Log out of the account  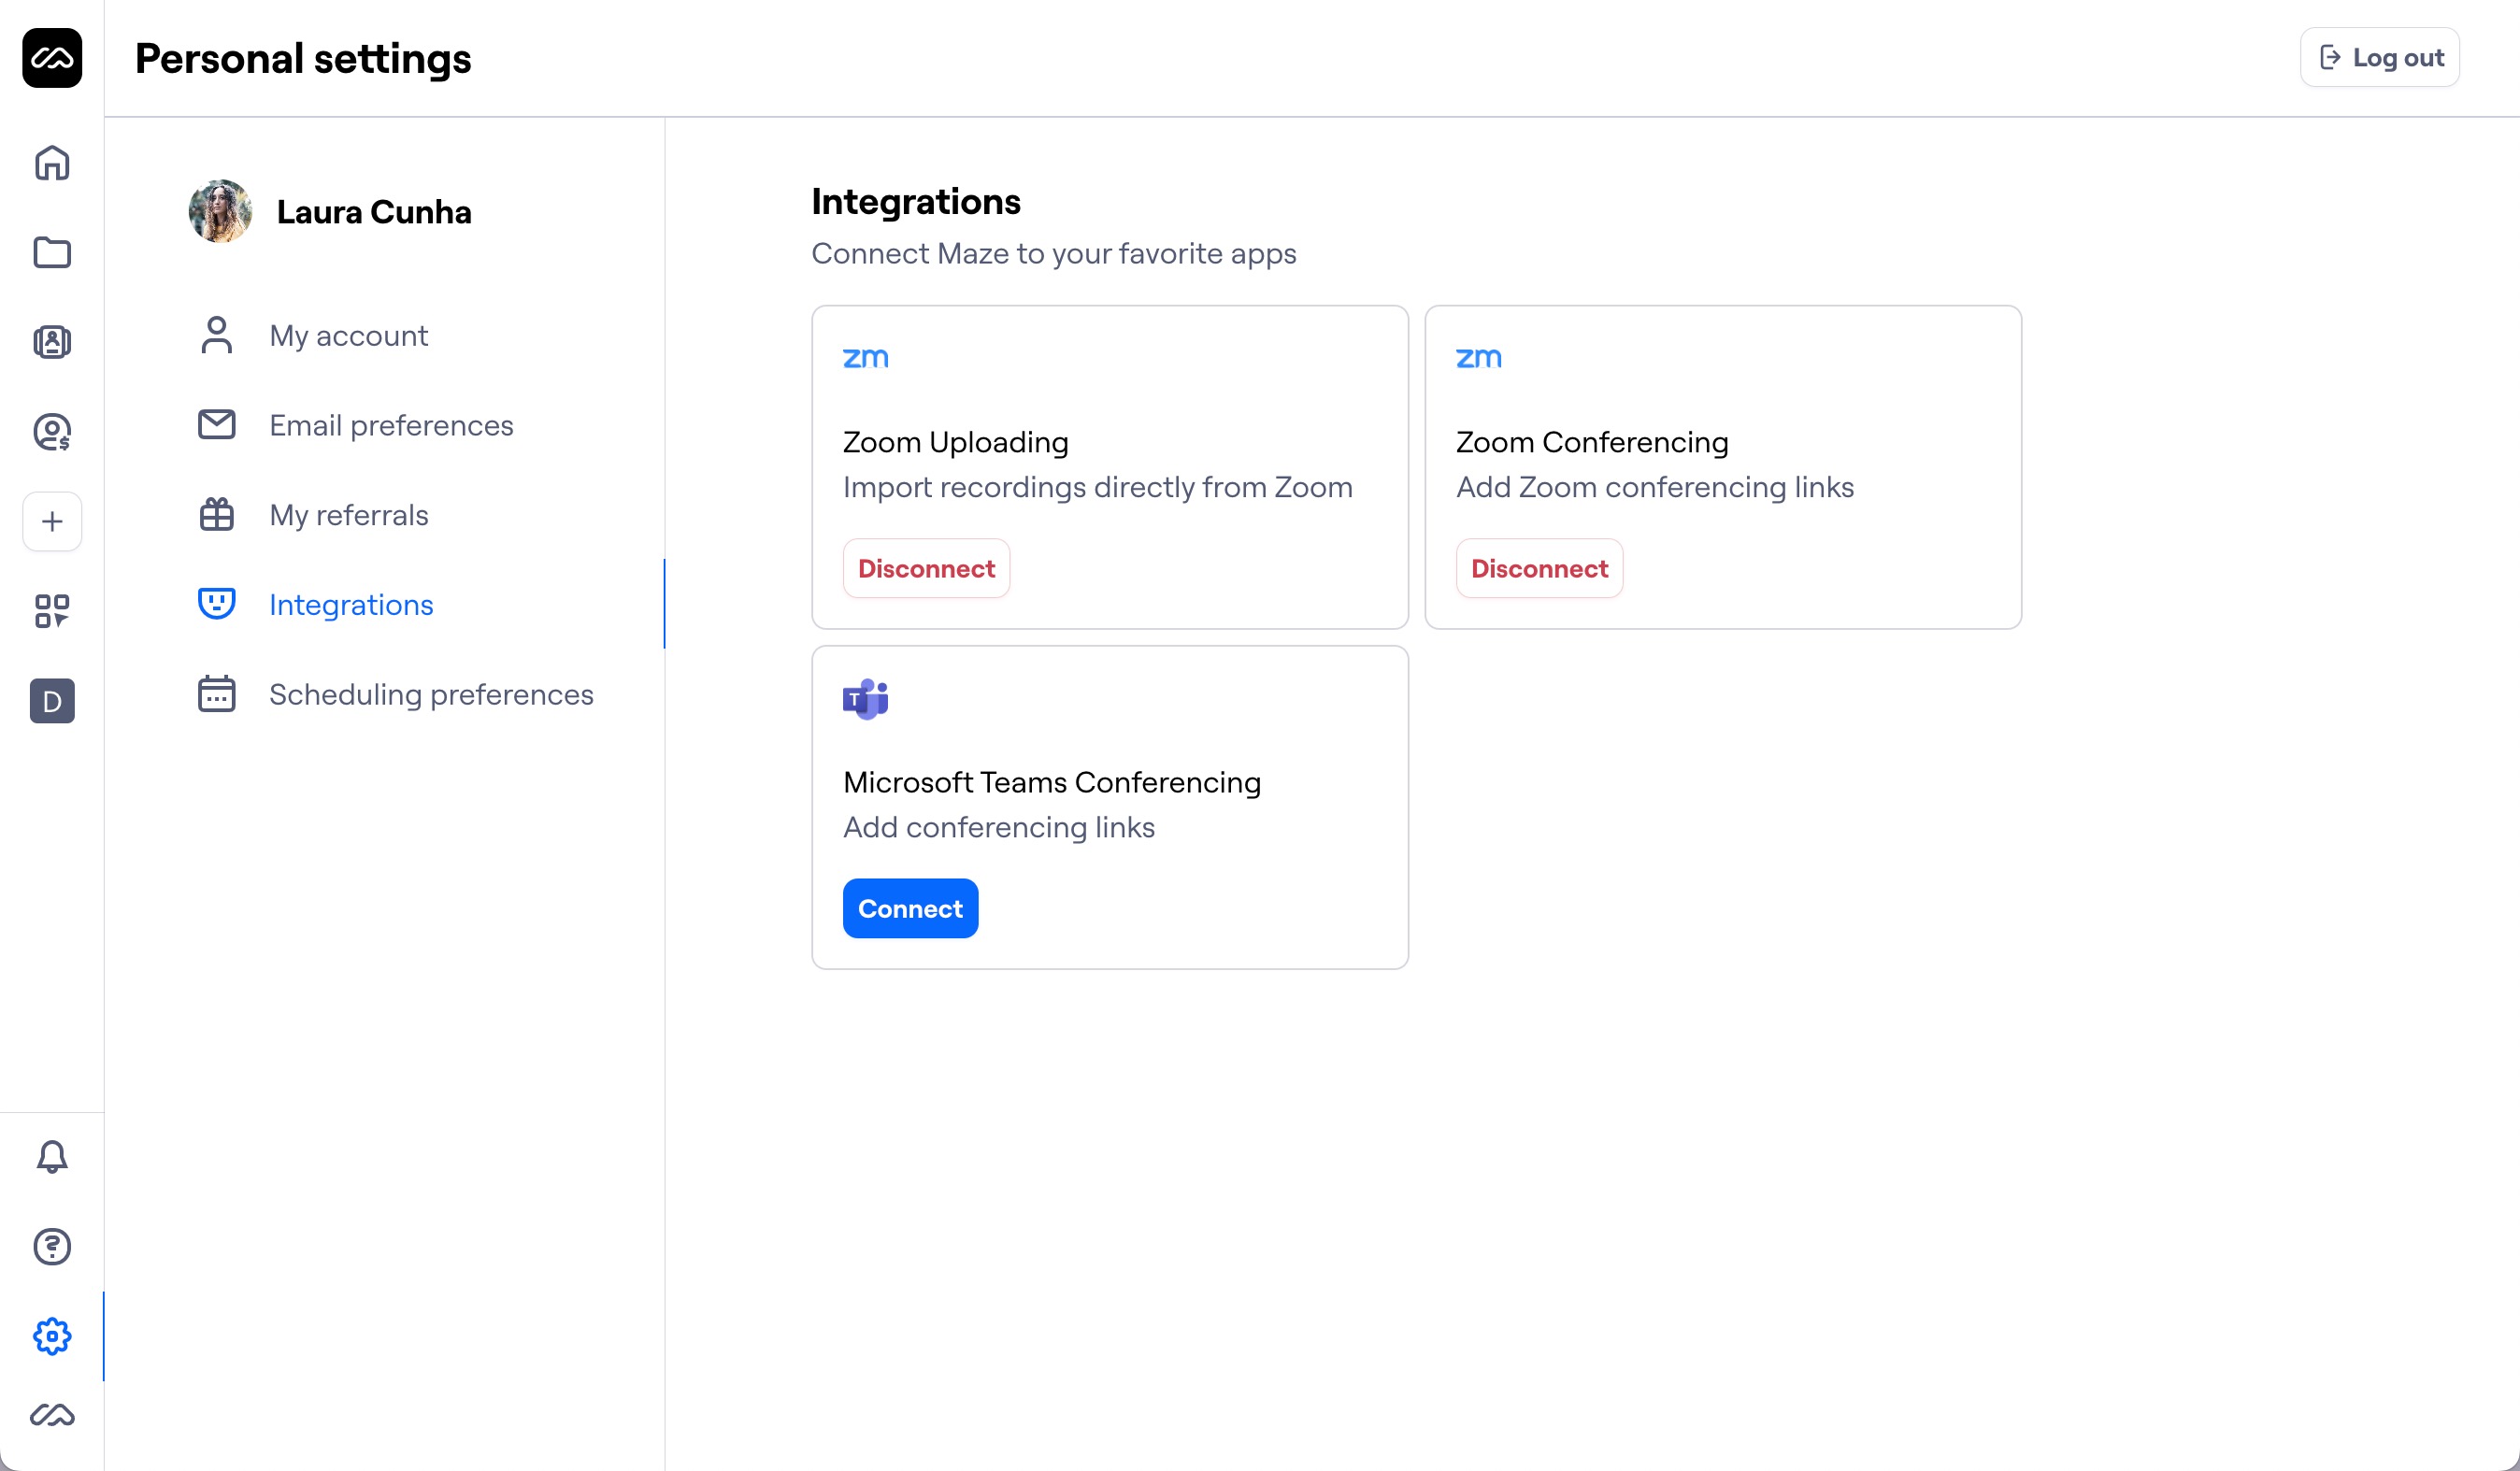(2378, 57)
